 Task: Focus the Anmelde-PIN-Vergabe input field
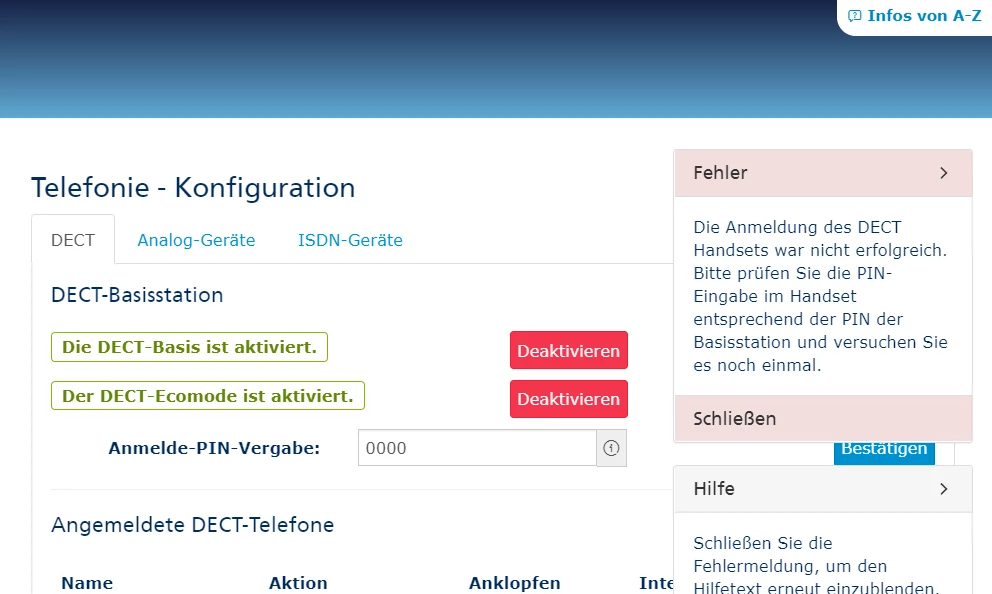pos(477,448)
